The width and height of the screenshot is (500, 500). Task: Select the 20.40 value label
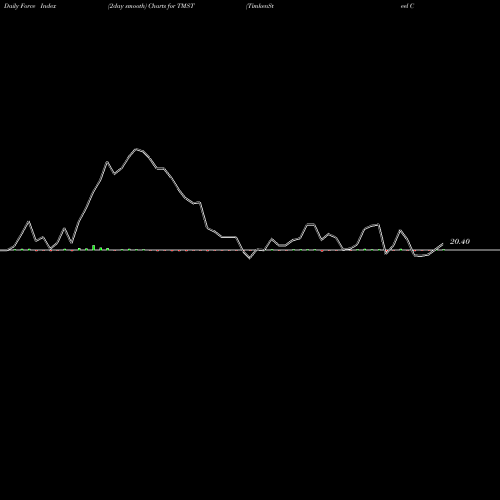pos(460,242)
